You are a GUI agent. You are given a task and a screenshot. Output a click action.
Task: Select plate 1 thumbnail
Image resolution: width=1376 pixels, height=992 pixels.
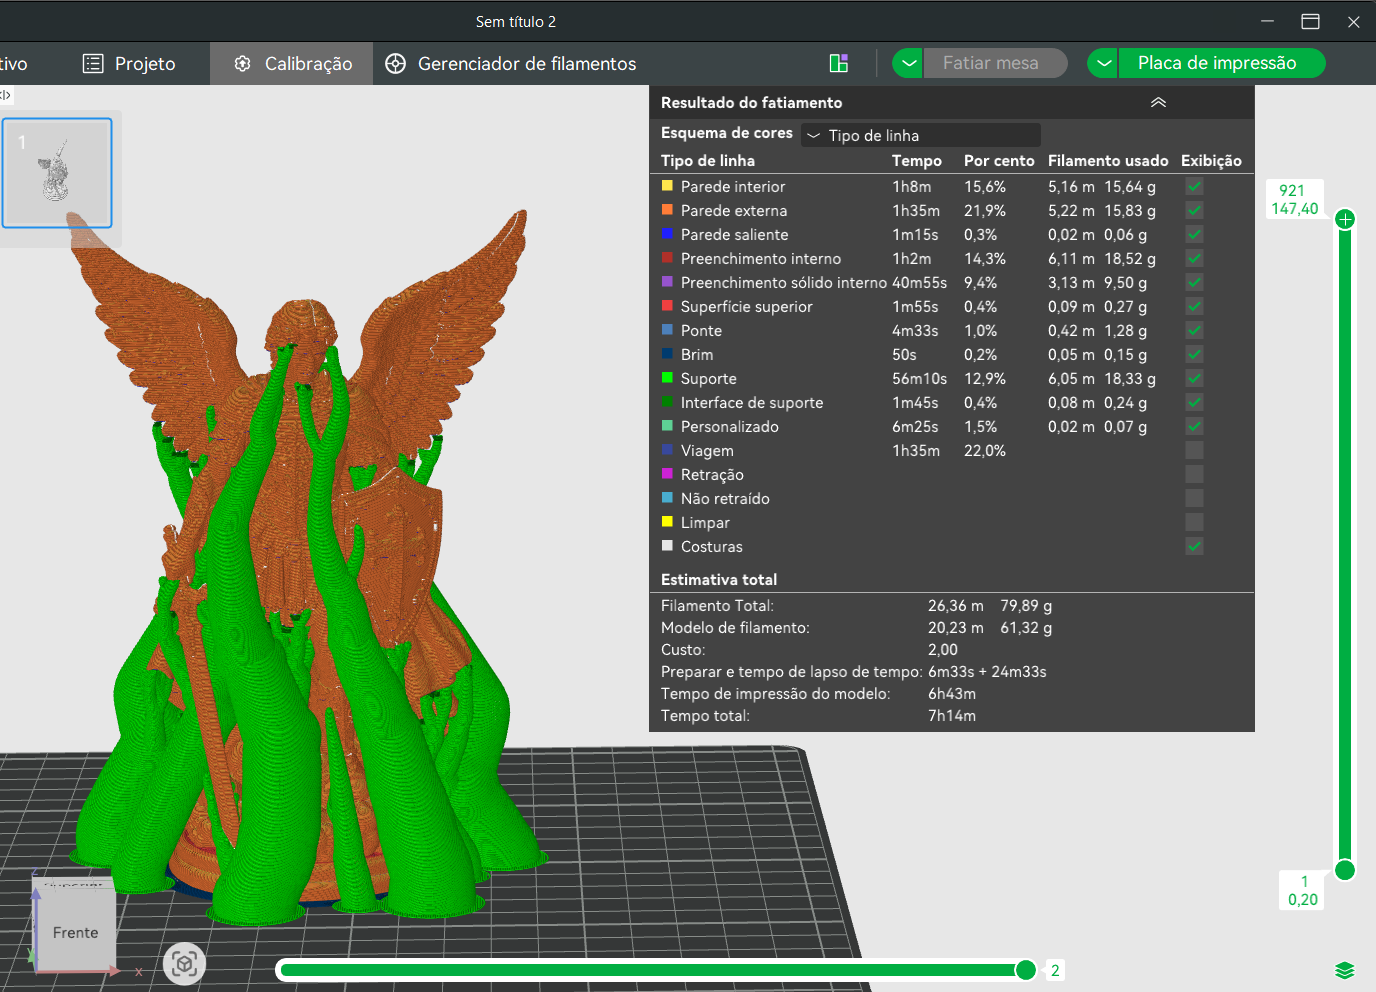click(57, 173)
